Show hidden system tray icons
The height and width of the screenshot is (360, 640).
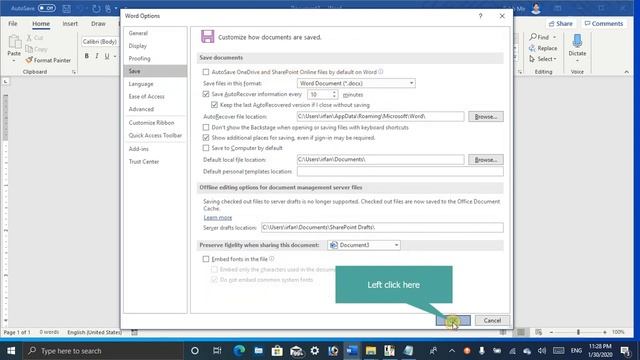(452, 351)
